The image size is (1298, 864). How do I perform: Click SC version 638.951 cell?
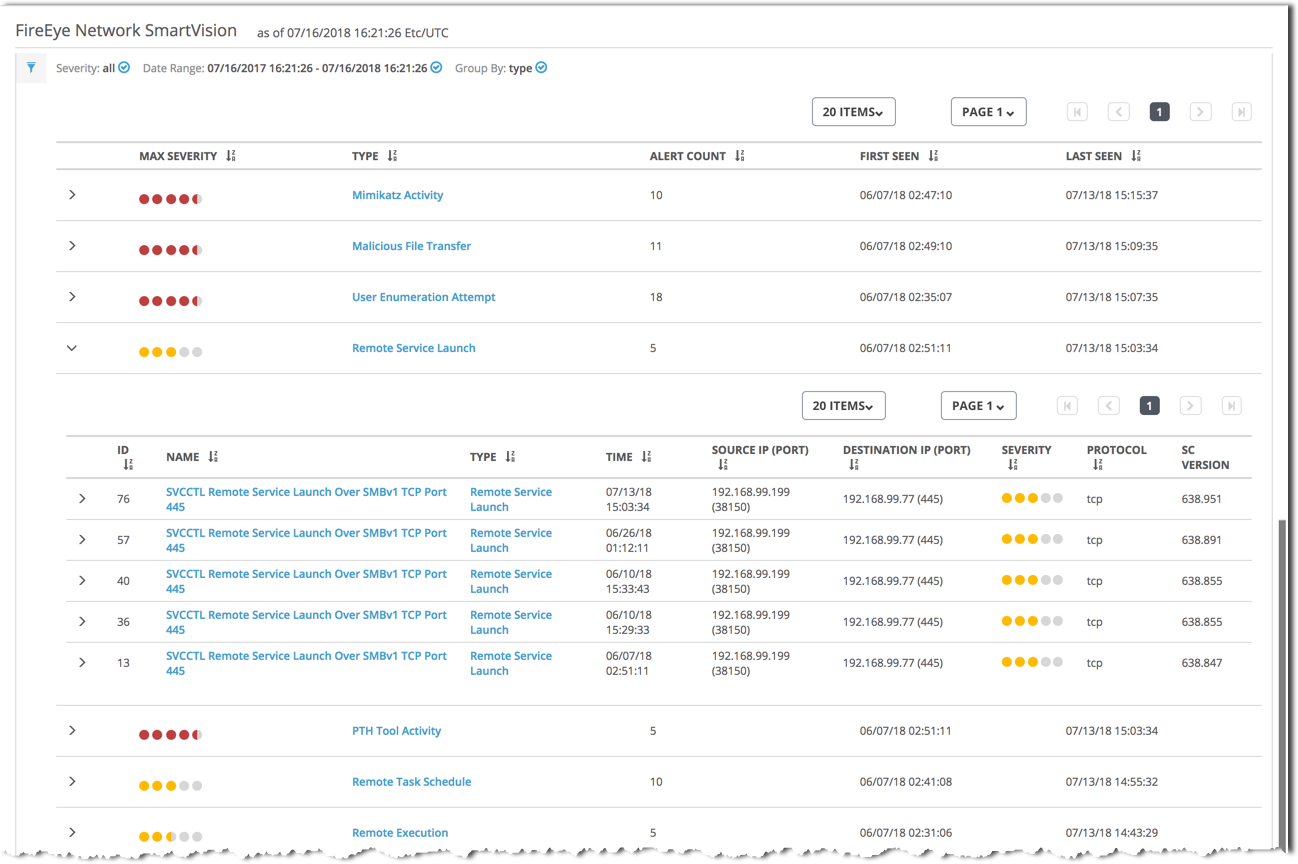click(x=1202, y=499)
